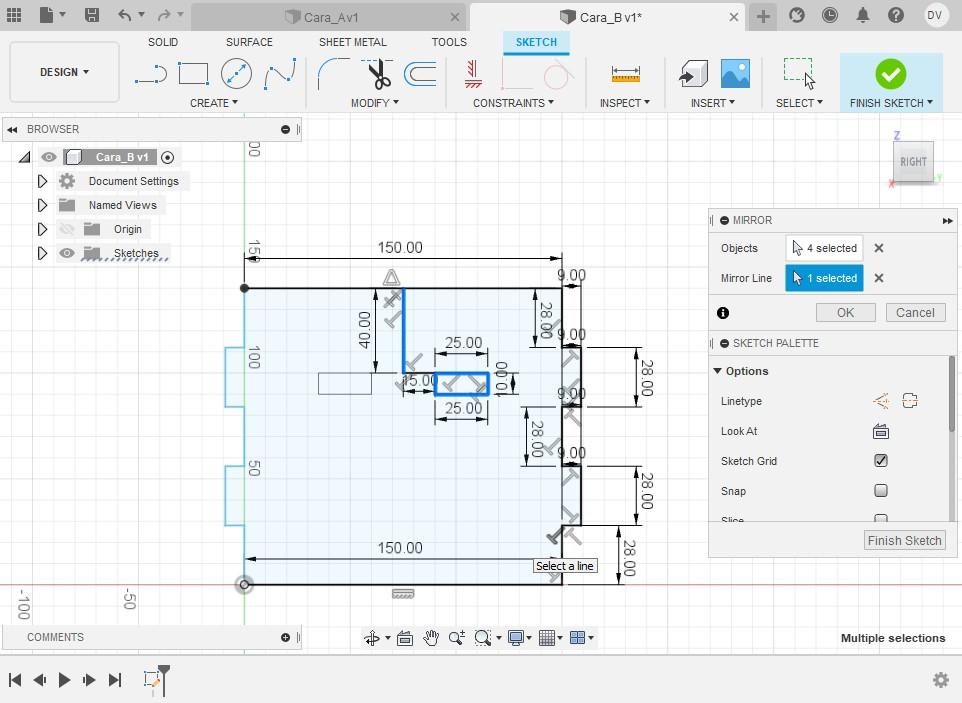Toggle visibility of Sketches folder
The height and width of the screenshot is (703, 962).
click(x=67, y=253)
